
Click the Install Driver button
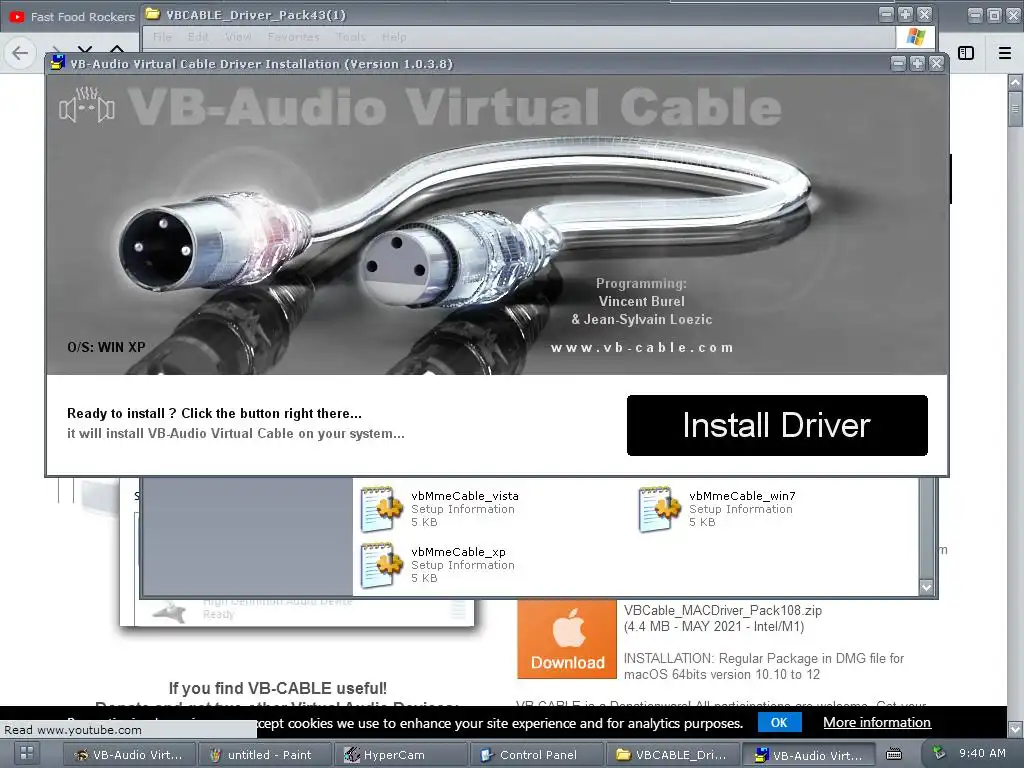776,425
